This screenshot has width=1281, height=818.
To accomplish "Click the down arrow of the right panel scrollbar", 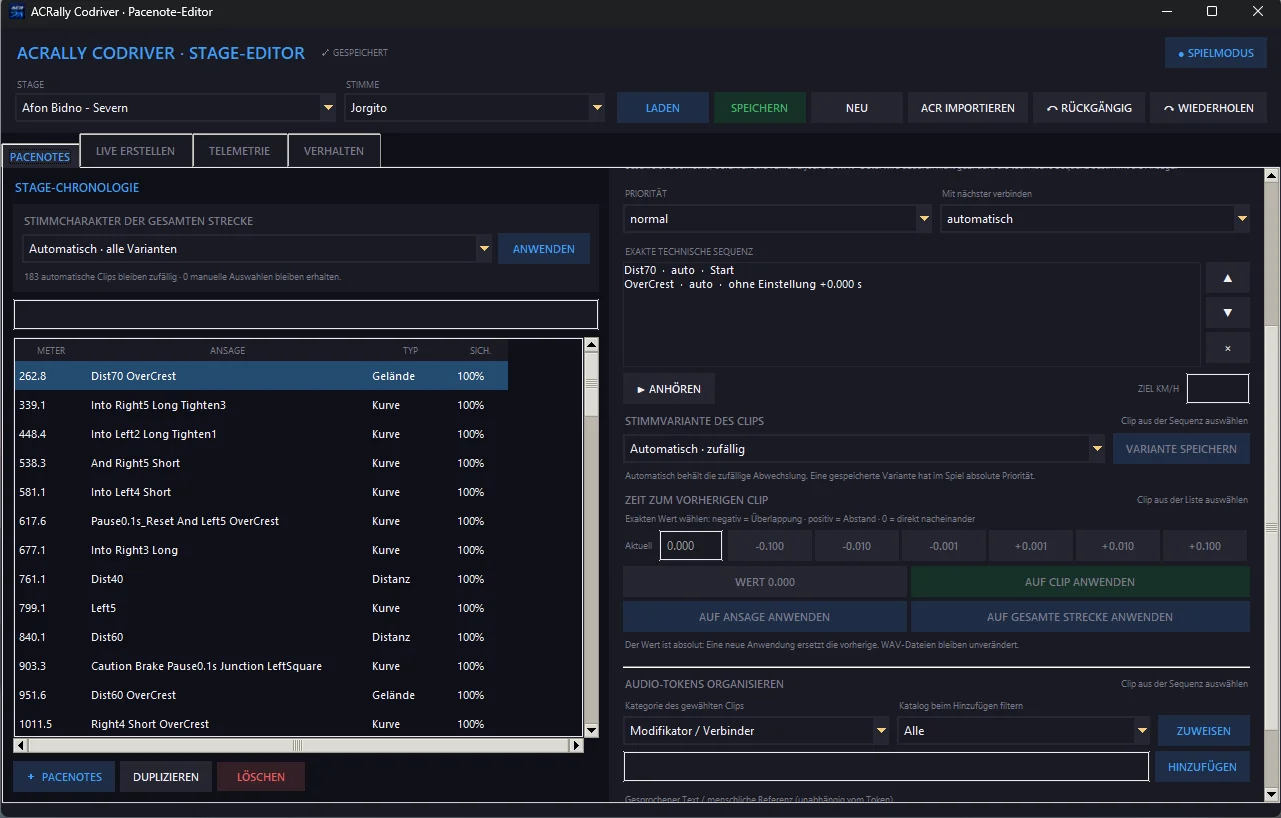I will click(x=1272, y=794).
